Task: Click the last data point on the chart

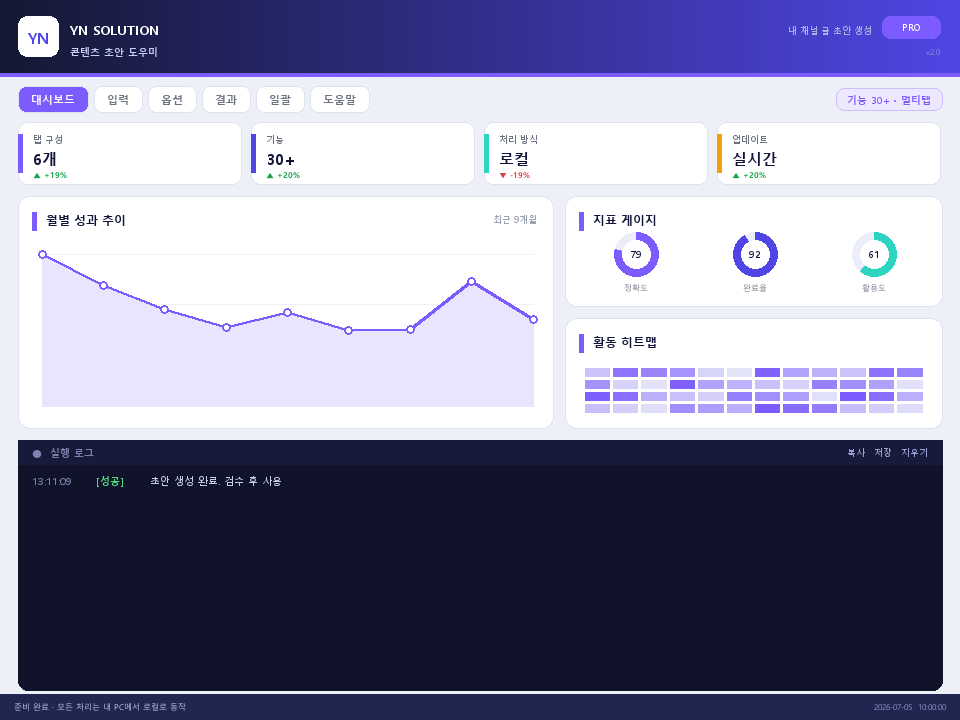Action: [x=533, y=320]
